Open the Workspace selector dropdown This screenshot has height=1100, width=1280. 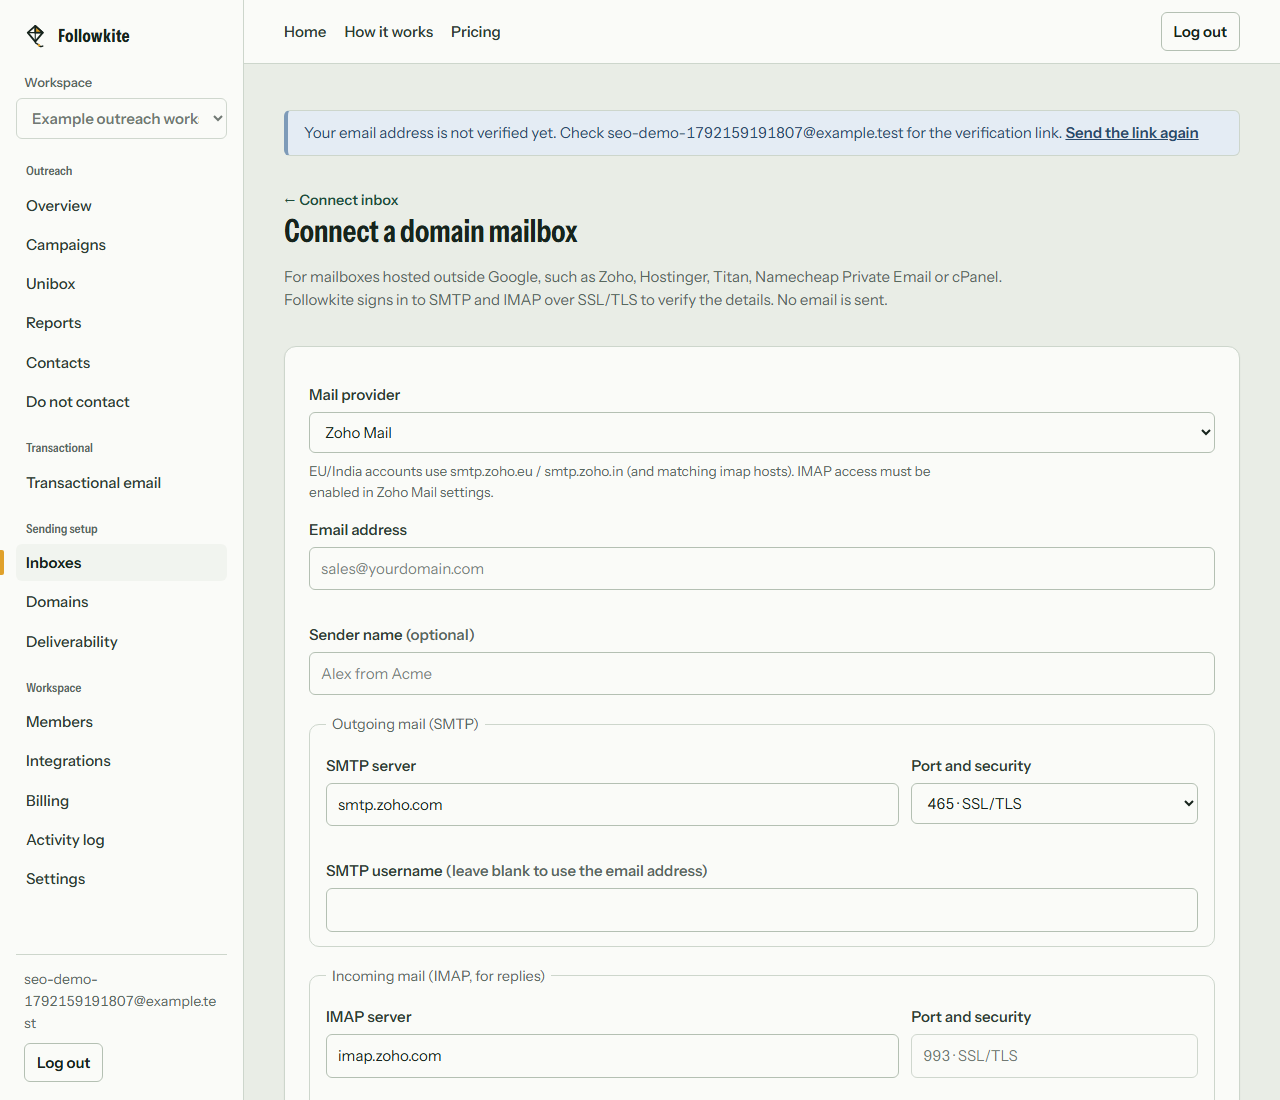[122, 119]
